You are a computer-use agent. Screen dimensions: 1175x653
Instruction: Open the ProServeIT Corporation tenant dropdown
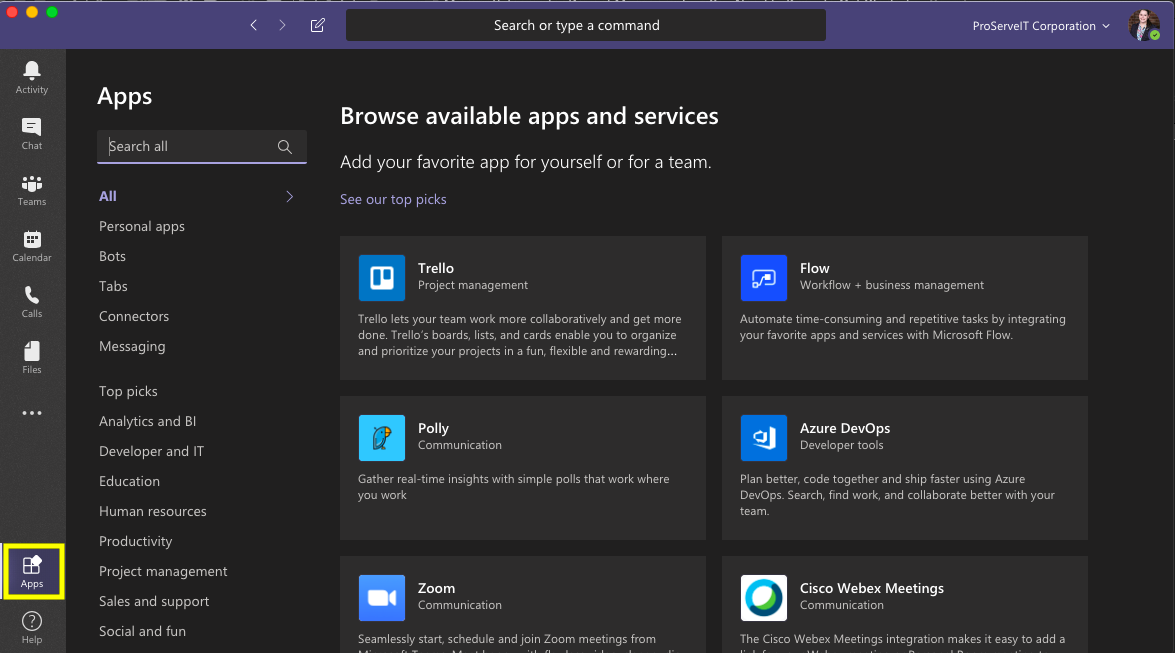click(x=1040, y=25)
